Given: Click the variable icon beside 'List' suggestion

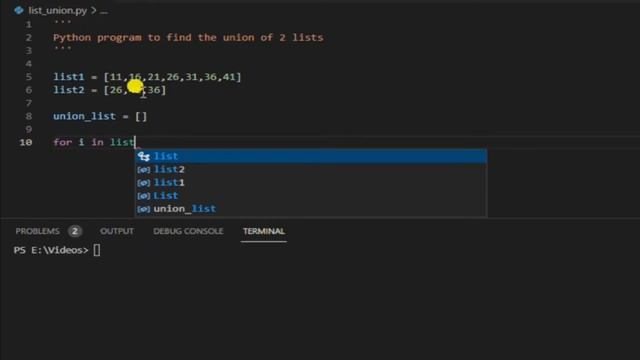Looking at the screenshot, I should point(144,196).
